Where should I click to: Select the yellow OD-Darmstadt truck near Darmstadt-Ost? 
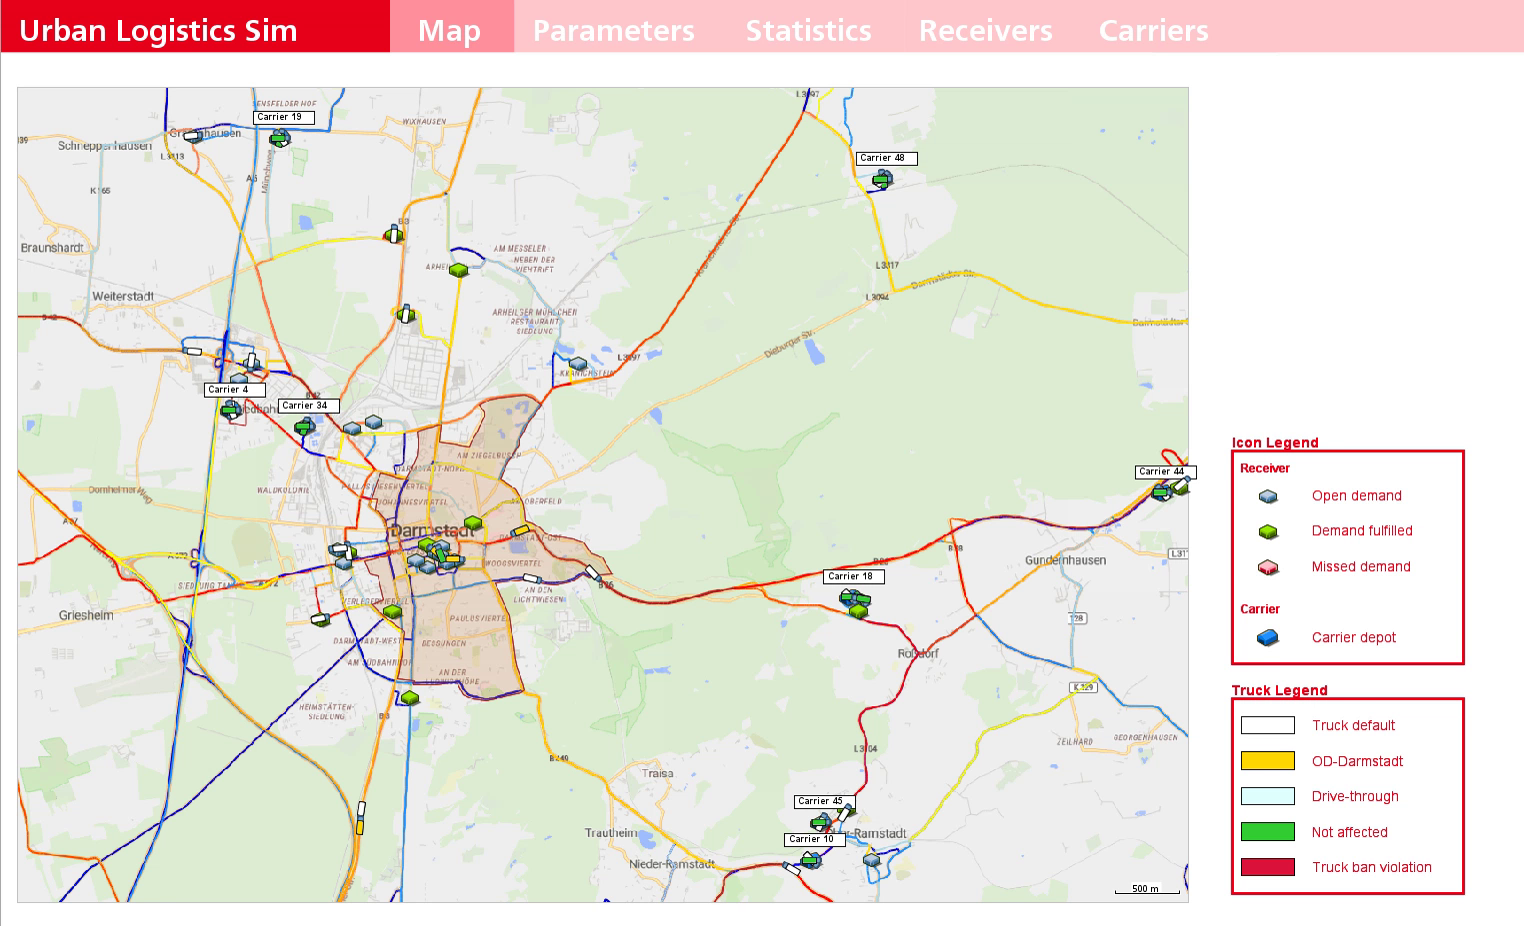520,531
